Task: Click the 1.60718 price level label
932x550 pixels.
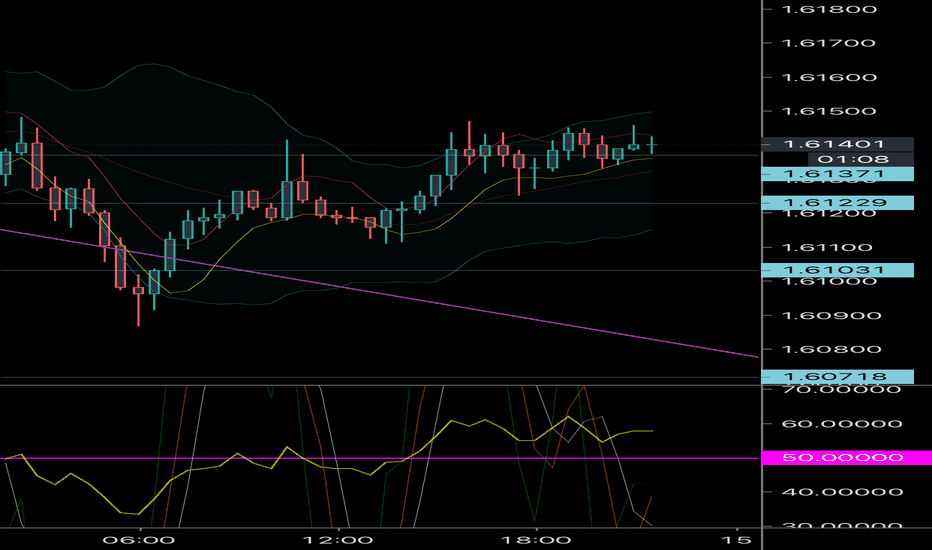Action: pyautogui.click(x=836, y=376)
